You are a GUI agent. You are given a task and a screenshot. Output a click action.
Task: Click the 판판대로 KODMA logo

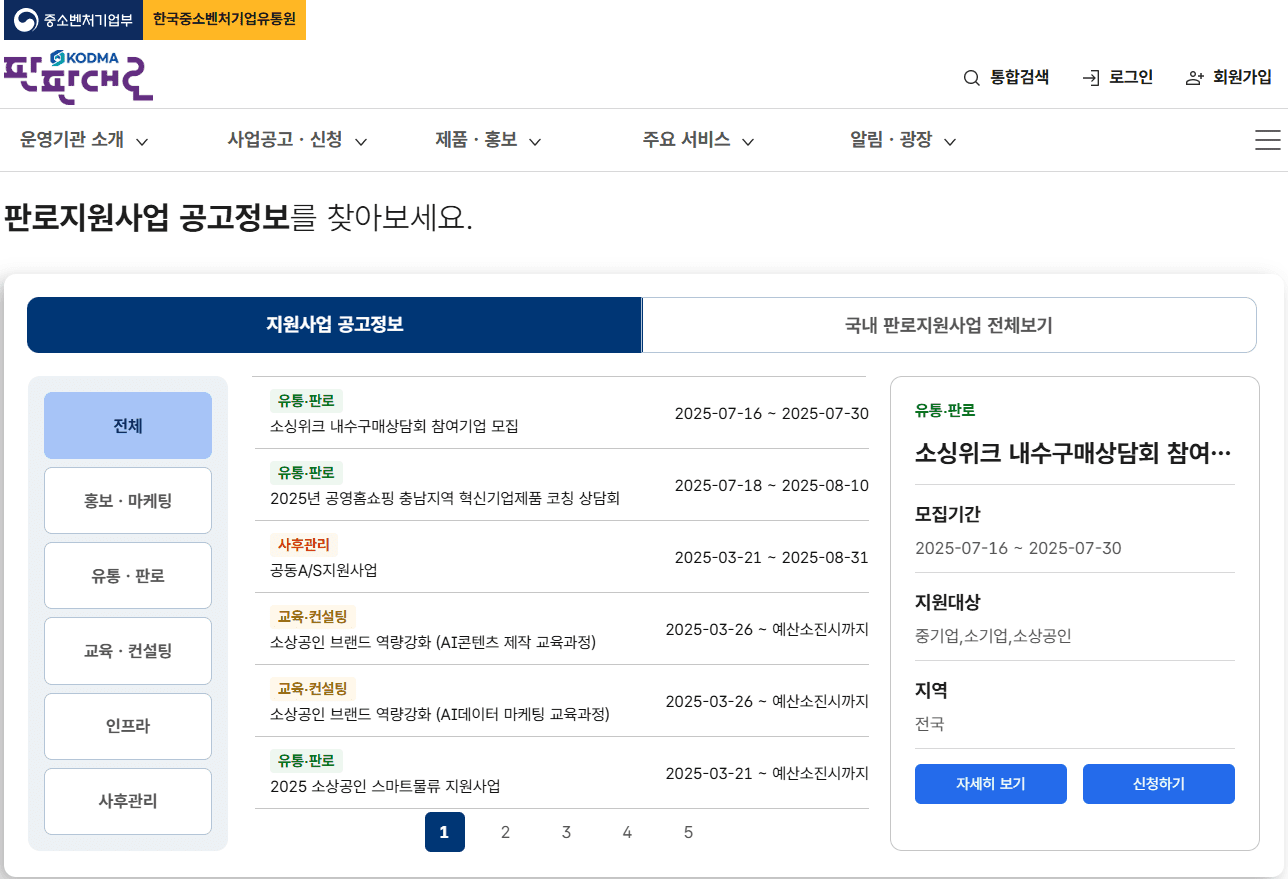[78, 76]
